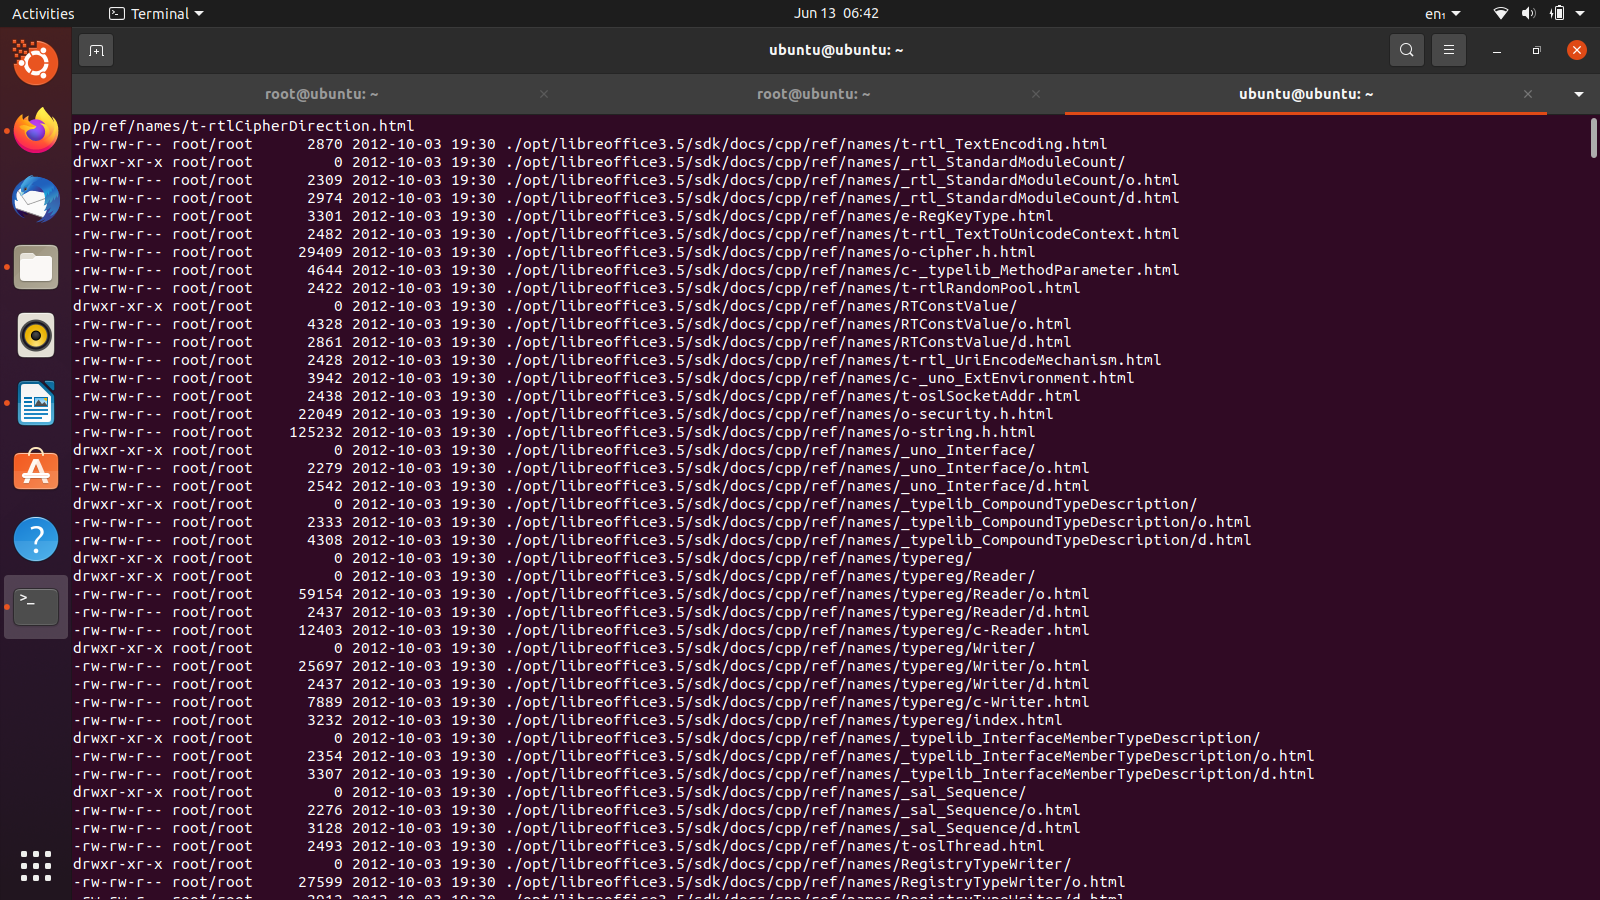Show Applications grid

[x=36, y=866]
